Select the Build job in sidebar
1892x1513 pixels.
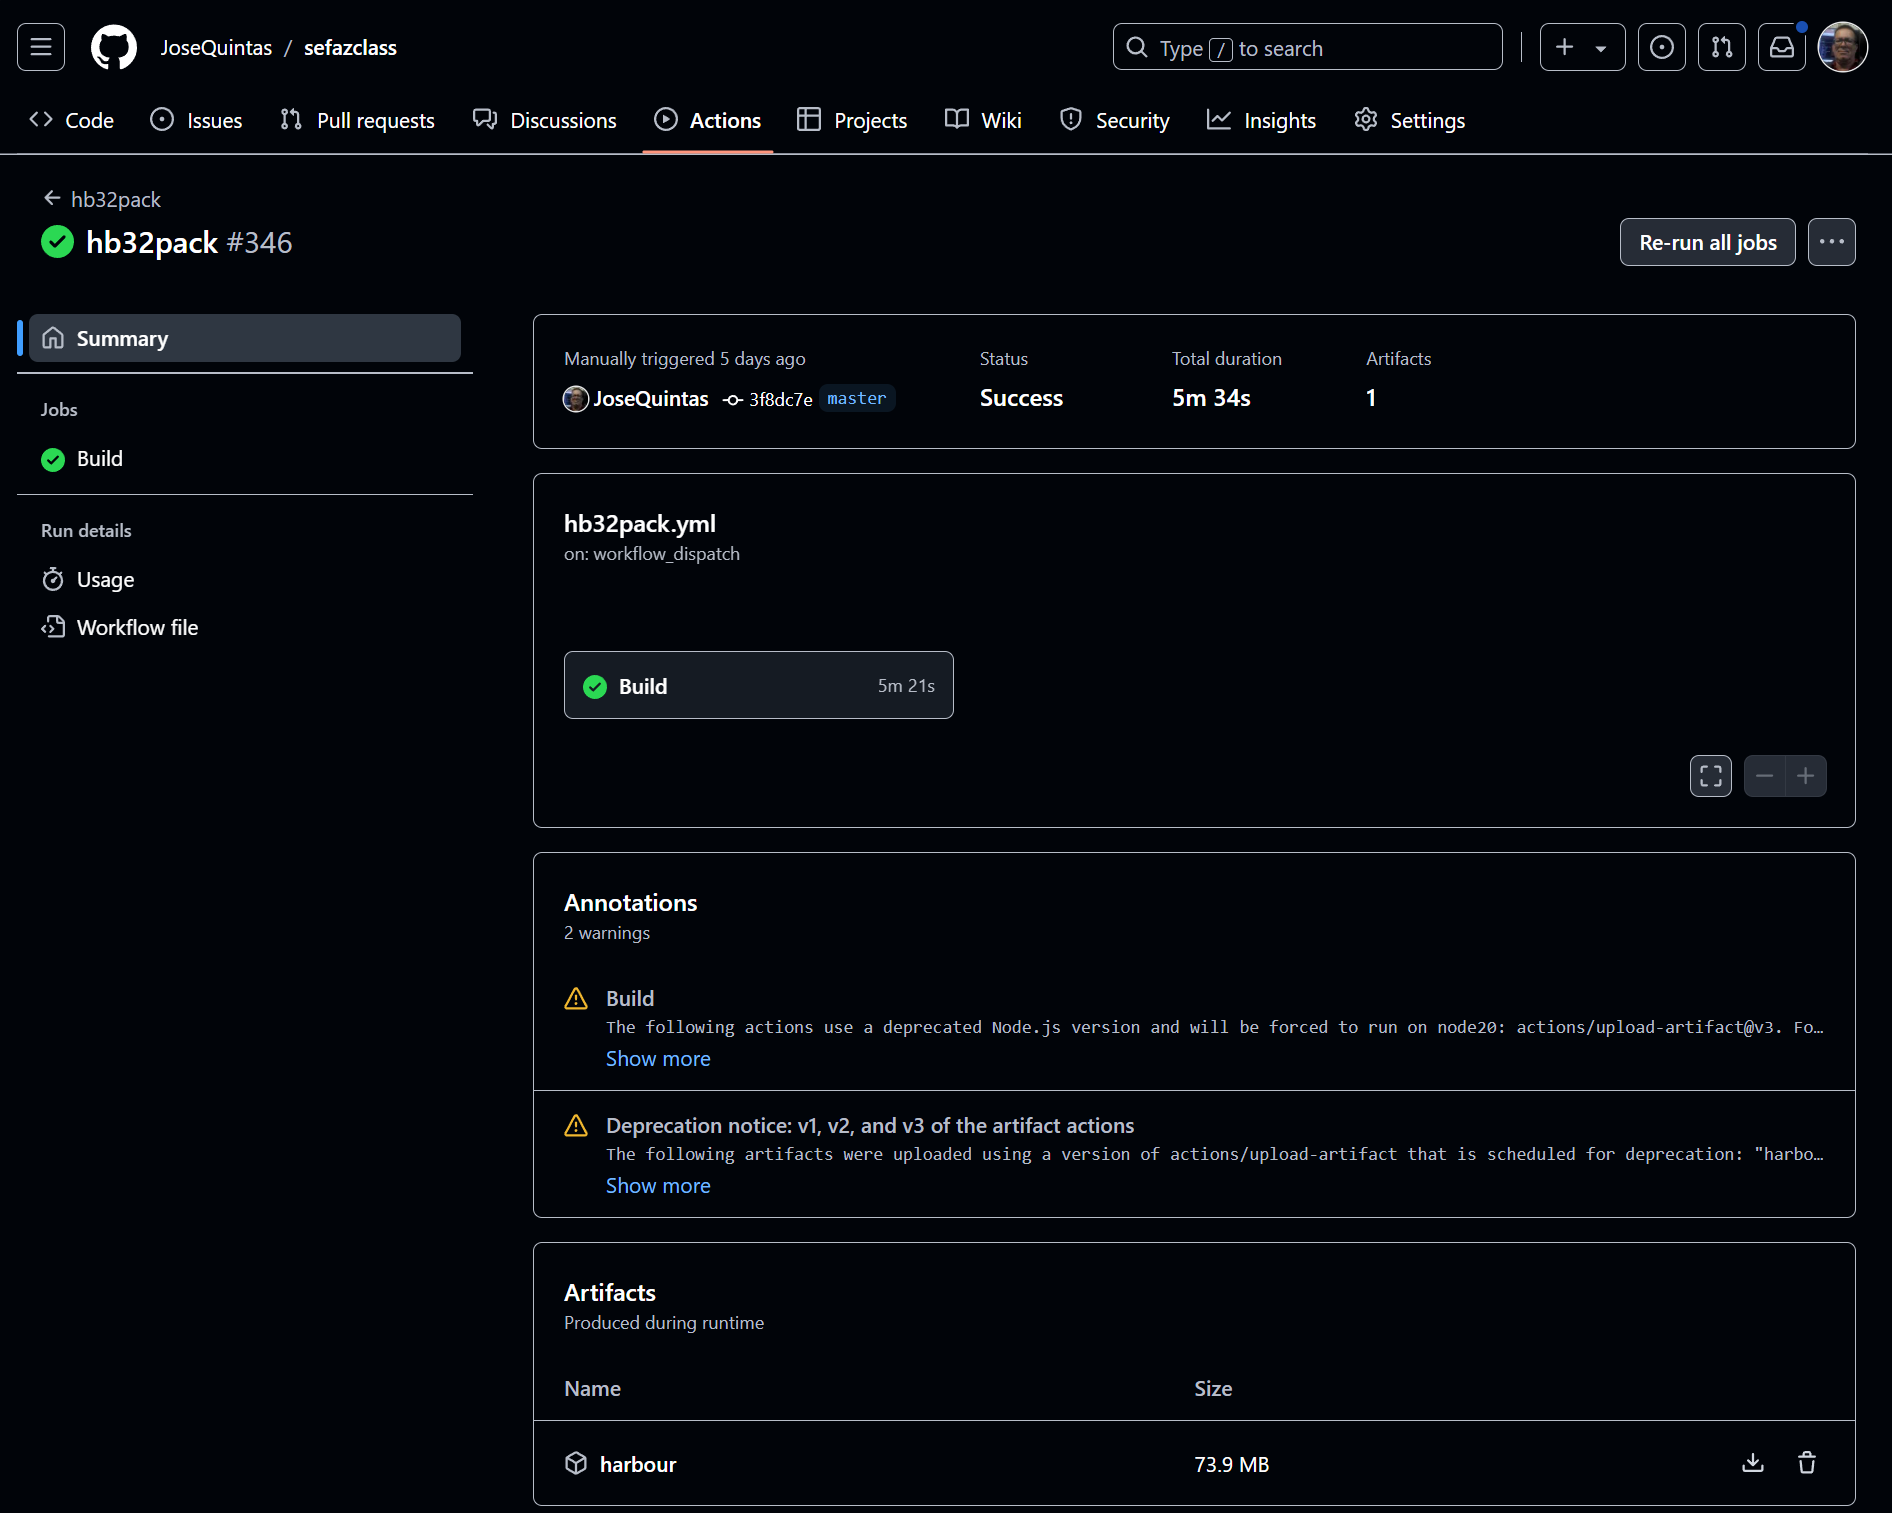(100, 459)
